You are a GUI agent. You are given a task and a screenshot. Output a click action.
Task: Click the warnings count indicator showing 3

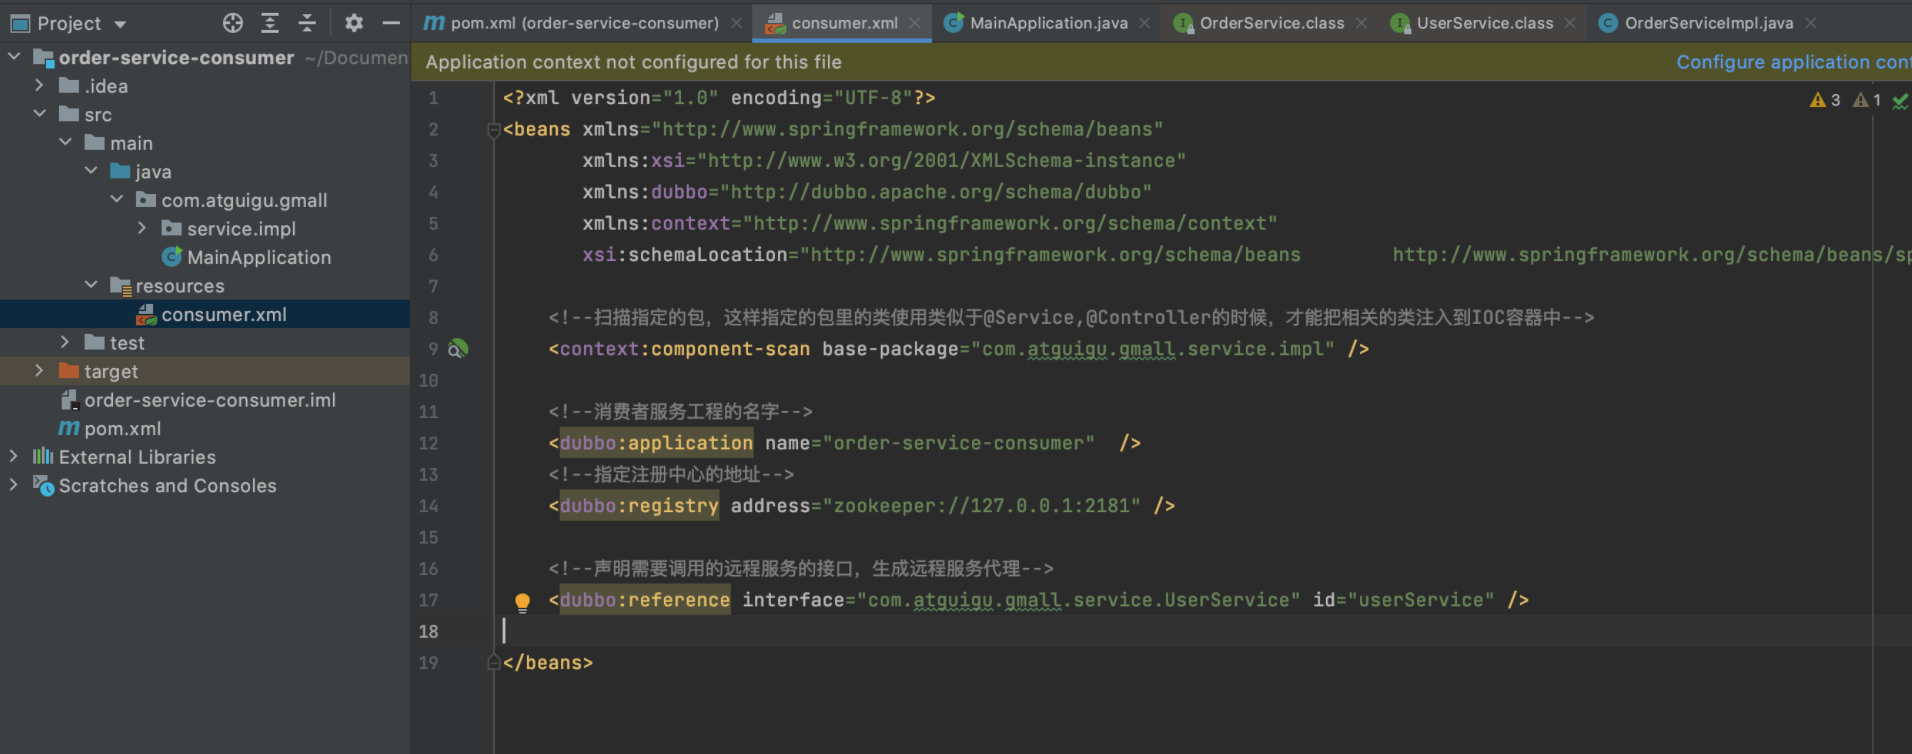point(1825,100)
